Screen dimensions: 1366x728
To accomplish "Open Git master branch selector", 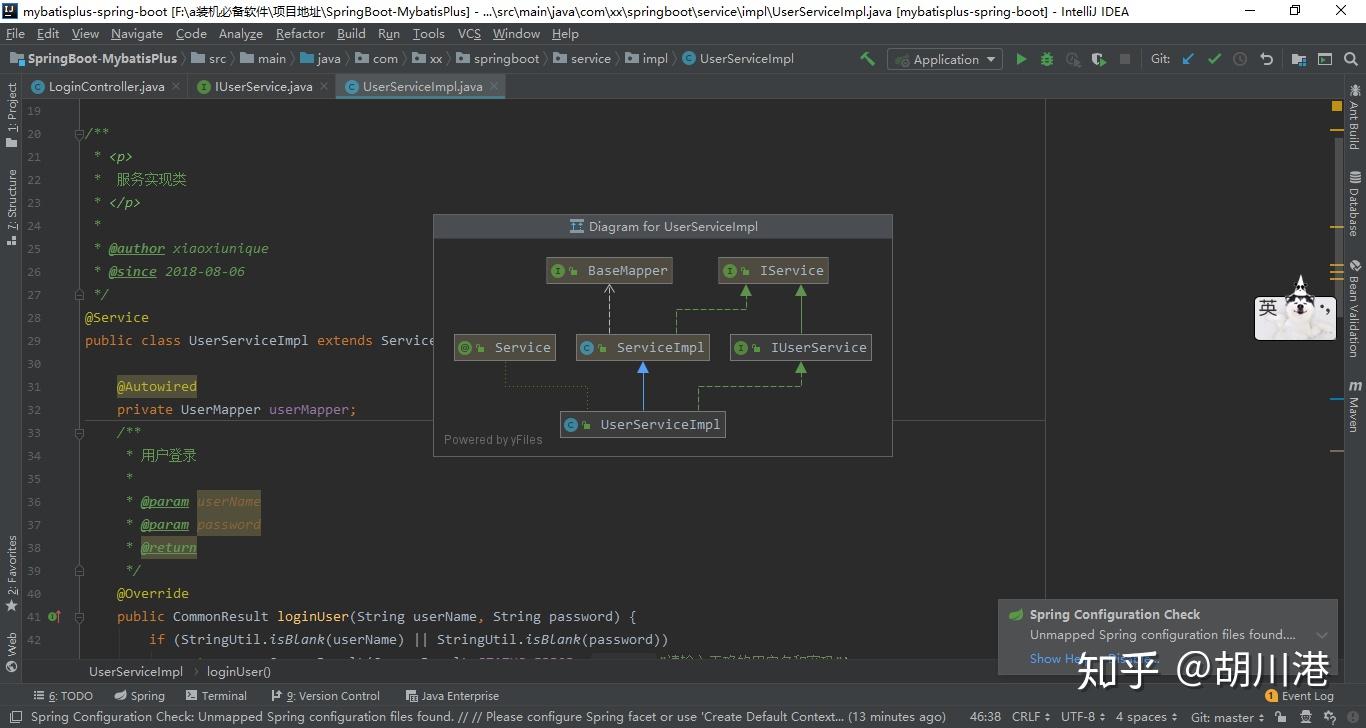I will [x=1227, y=717].
